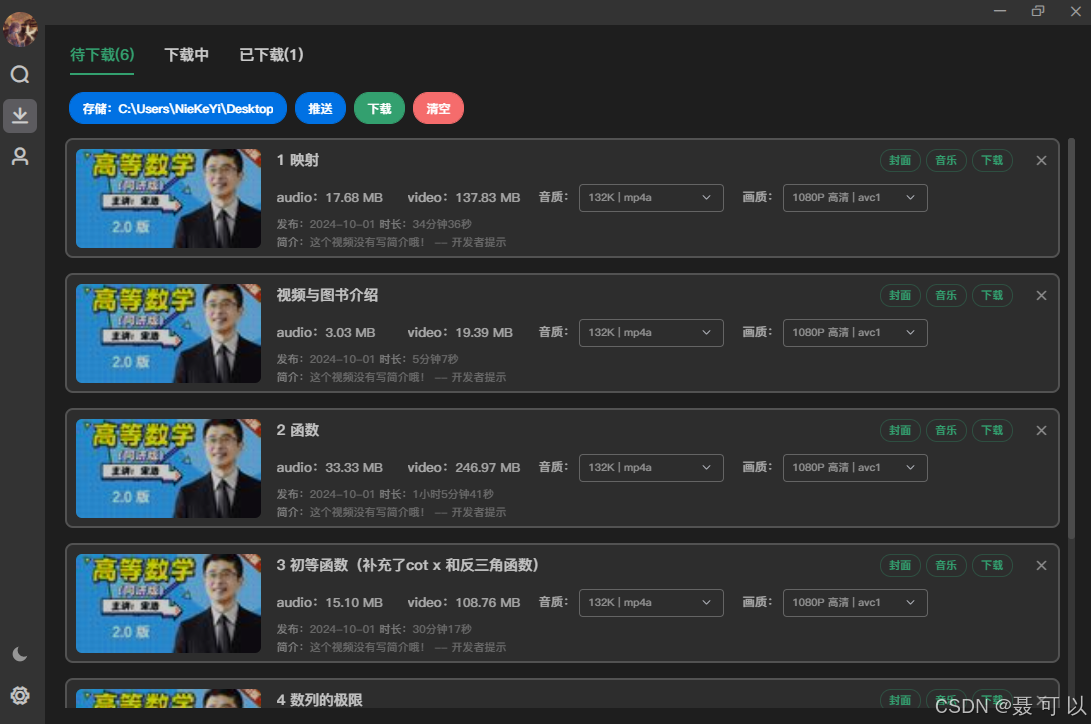Remove the '3 初等函数' item with X
The width and height of the screenshot is (1091, 724).
click(x=1041, y=565)
